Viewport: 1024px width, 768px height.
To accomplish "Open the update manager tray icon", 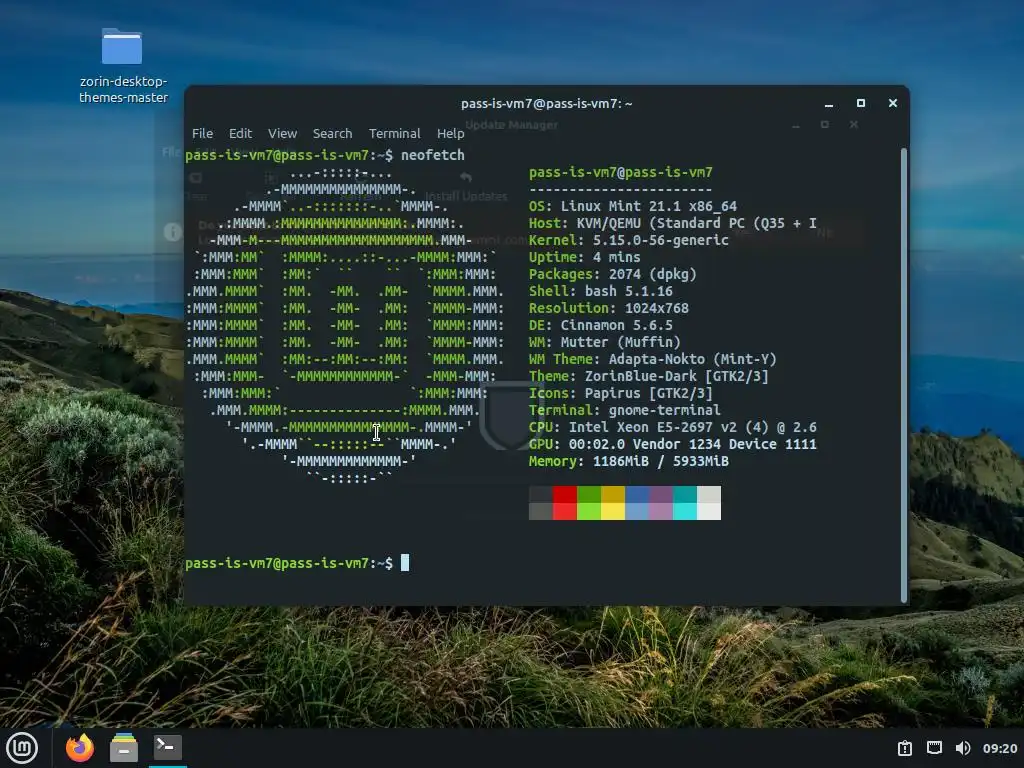I will tap(904, 748).
